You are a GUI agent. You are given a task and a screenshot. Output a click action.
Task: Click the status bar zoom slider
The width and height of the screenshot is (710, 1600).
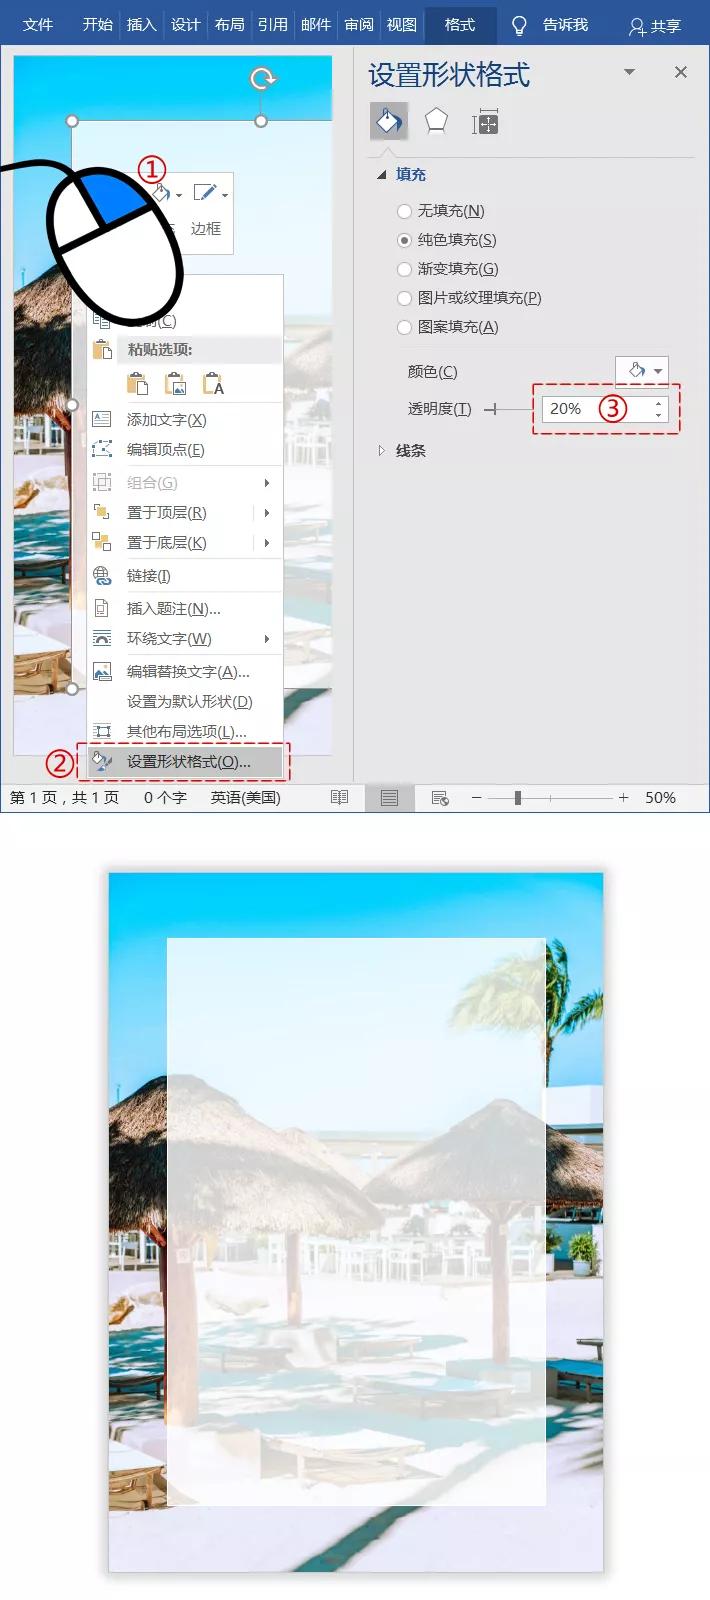click(x=550, y=798)
